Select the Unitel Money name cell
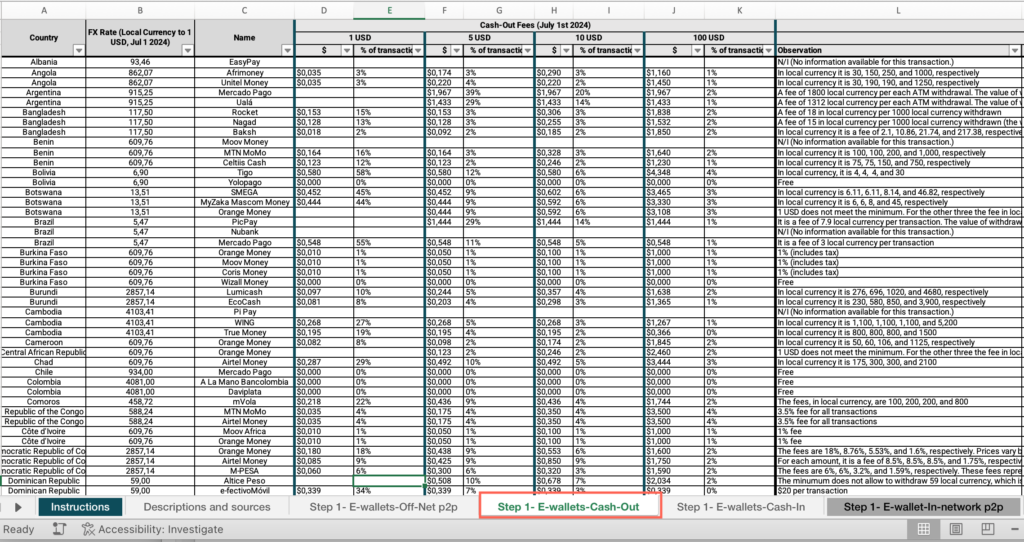The image size is (1024, 542). click(244, 82)
